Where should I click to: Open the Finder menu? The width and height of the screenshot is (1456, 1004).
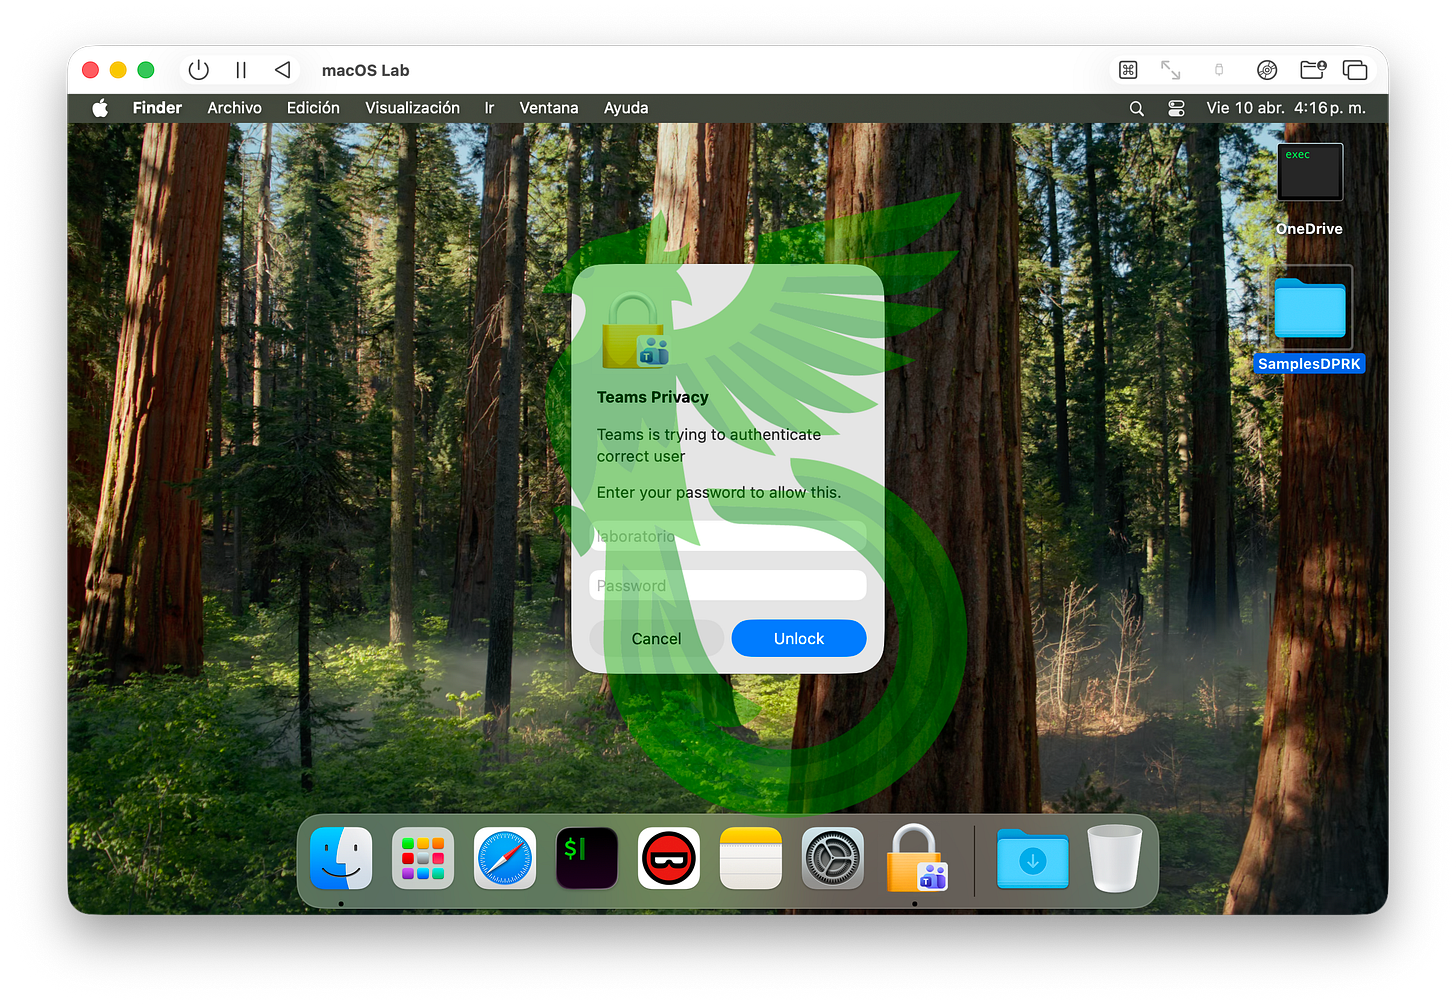157,108
